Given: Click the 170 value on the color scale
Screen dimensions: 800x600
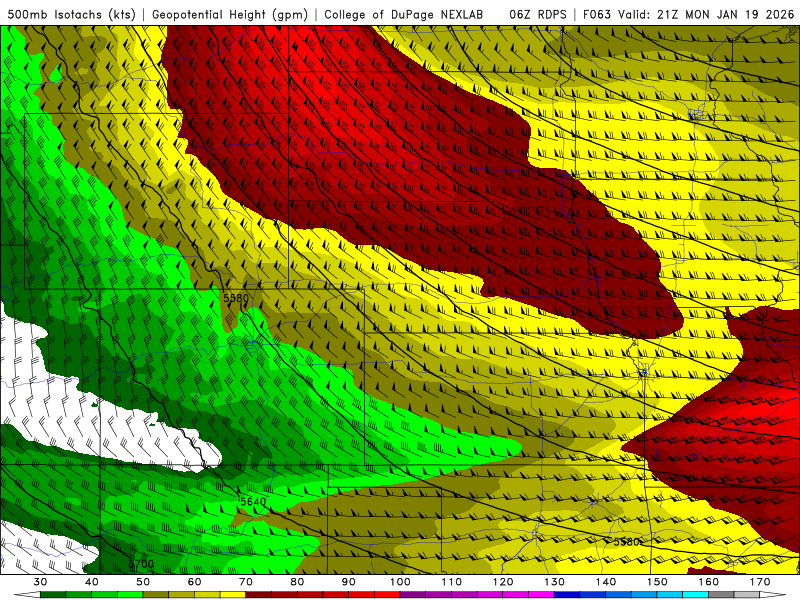Looking at the screenshot, I should (760, 582).
